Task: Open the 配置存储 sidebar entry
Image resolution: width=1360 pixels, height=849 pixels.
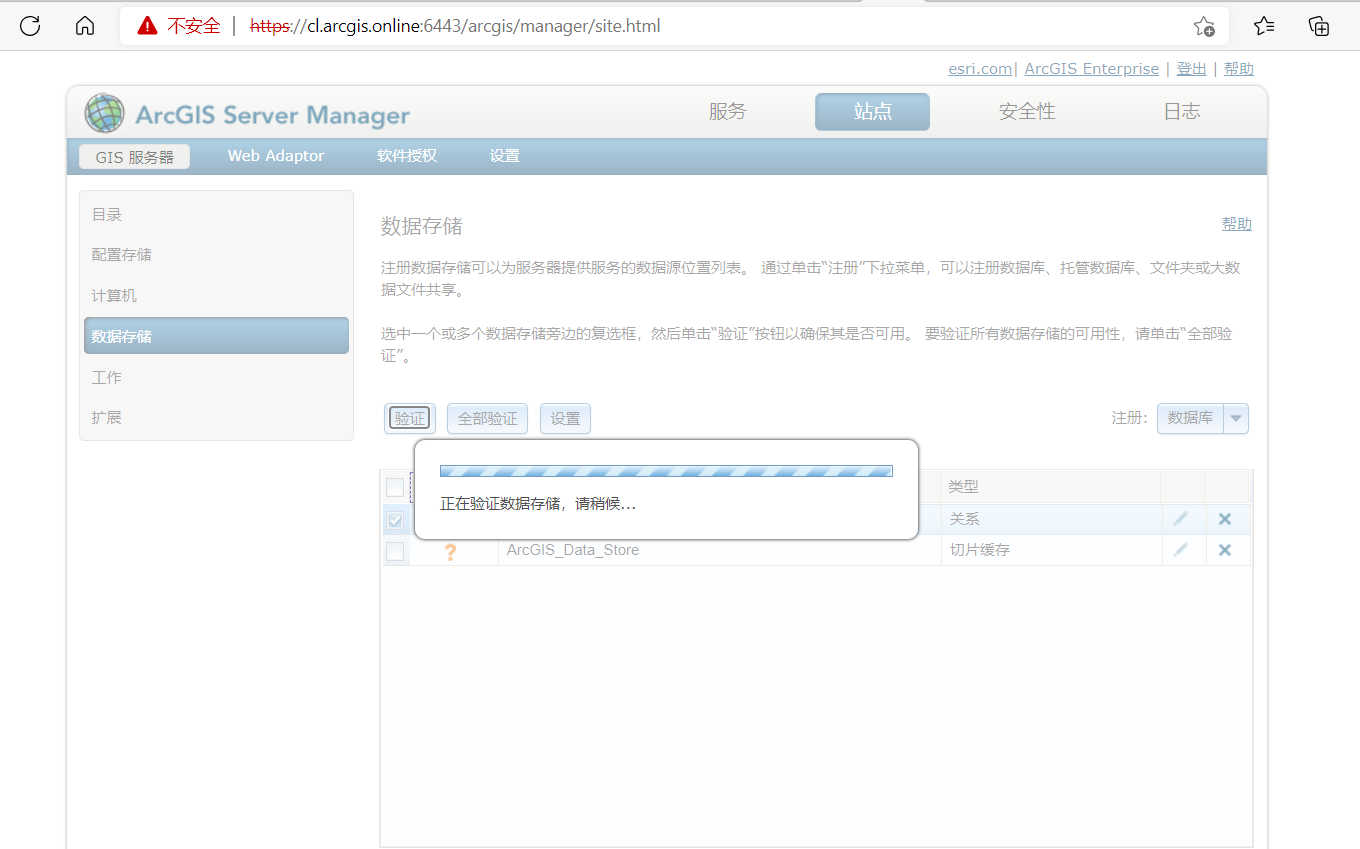Action: coord(121,254)
